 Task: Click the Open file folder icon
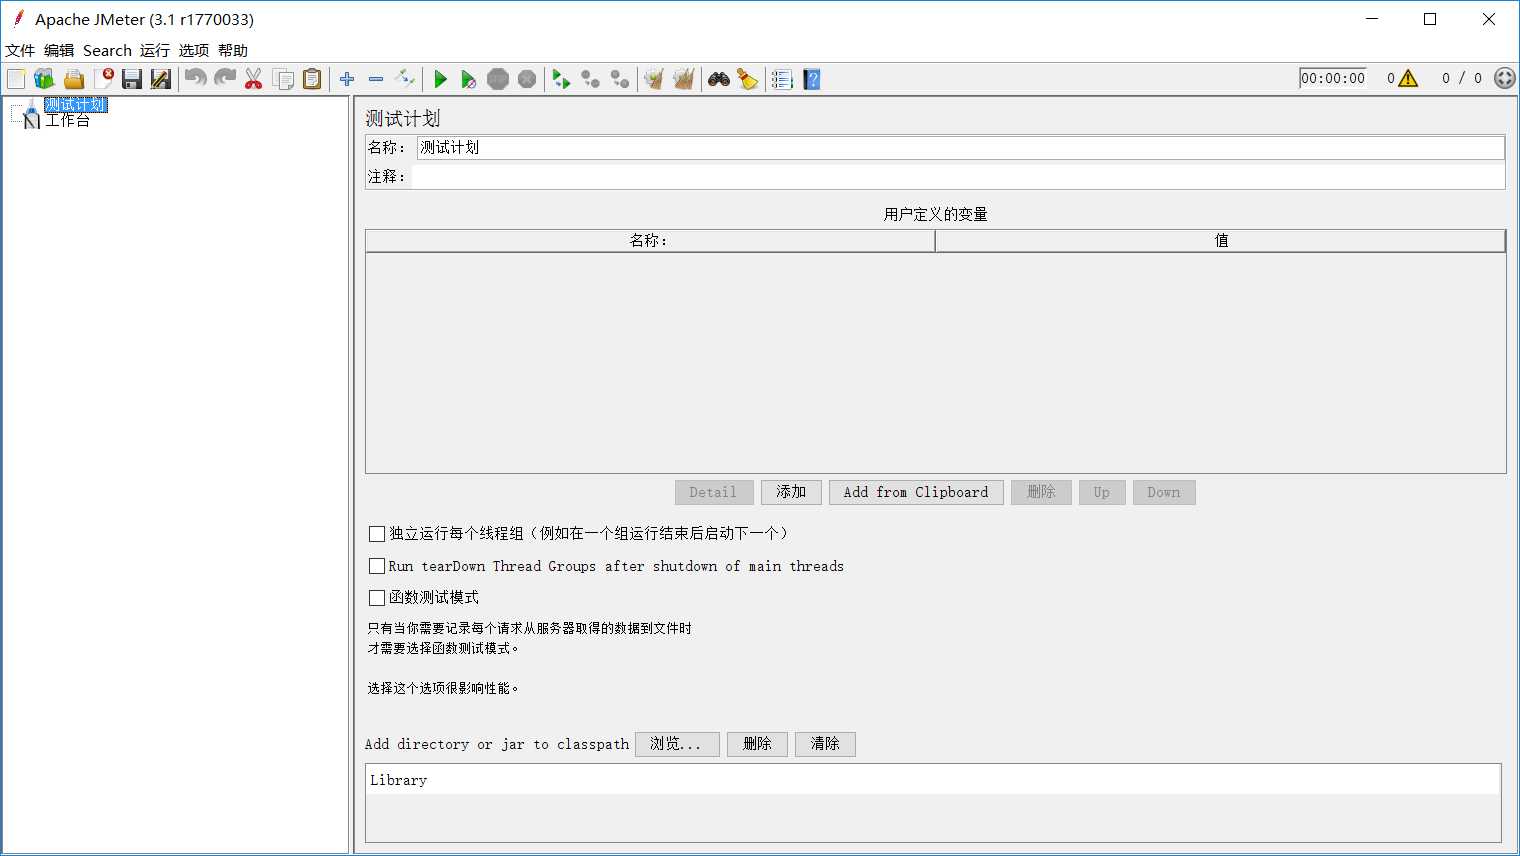74,79
